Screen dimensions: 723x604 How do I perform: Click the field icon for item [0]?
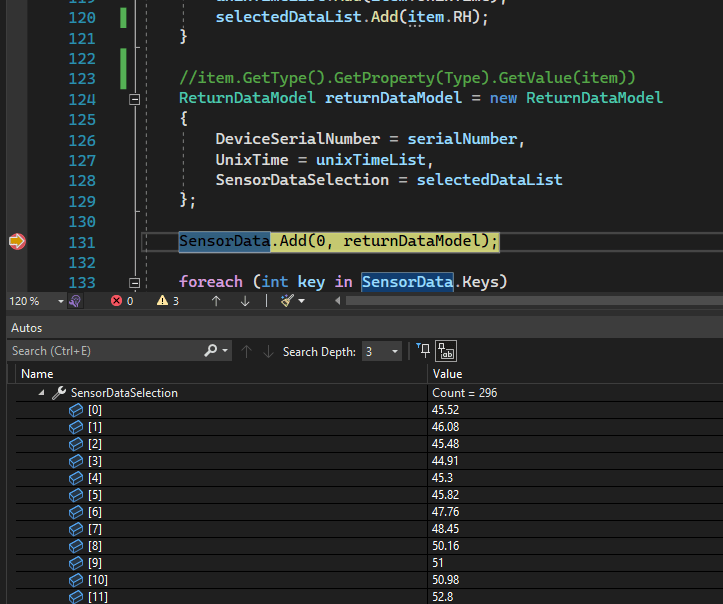pos(76,410)
